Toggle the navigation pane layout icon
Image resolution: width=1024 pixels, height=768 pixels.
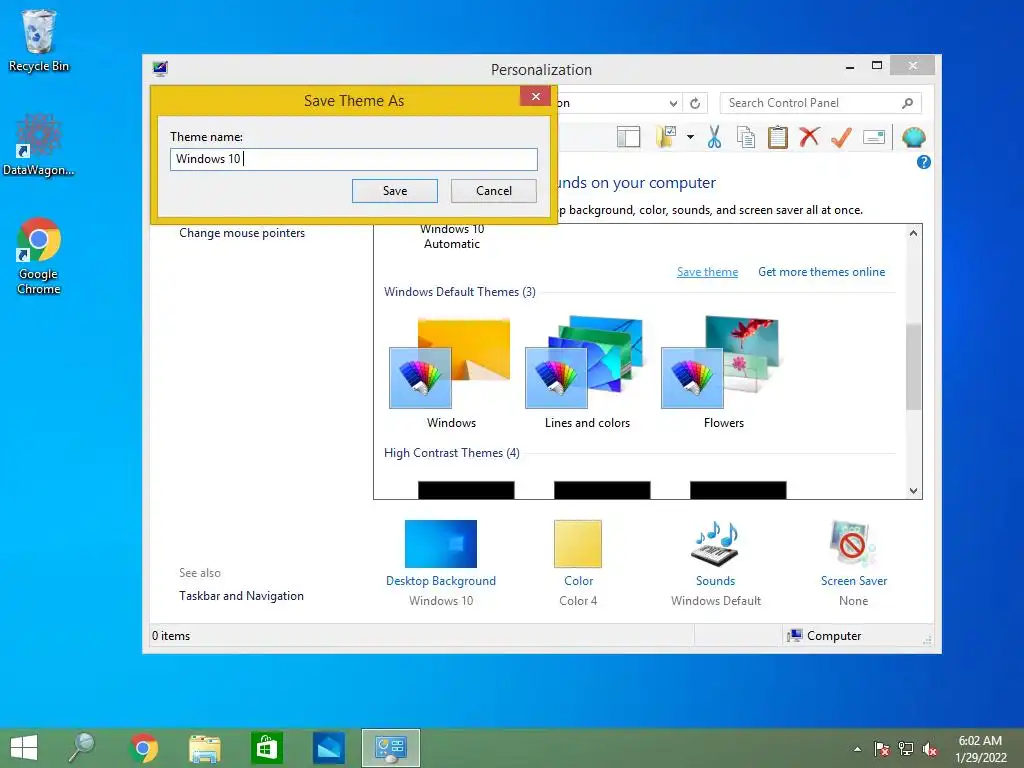click(x=628, y=137)
